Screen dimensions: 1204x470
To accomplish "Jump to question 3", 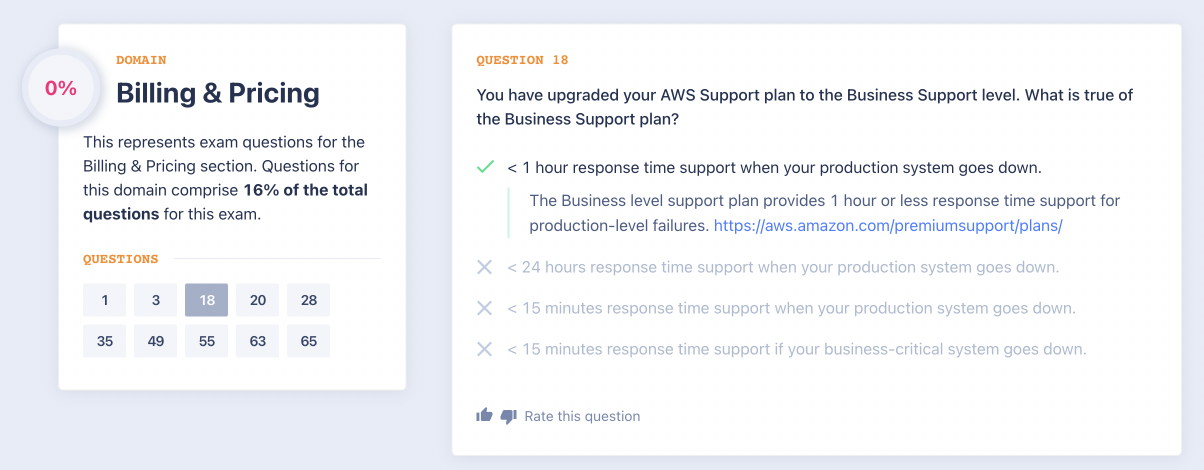I will click(x=155, y=300).
